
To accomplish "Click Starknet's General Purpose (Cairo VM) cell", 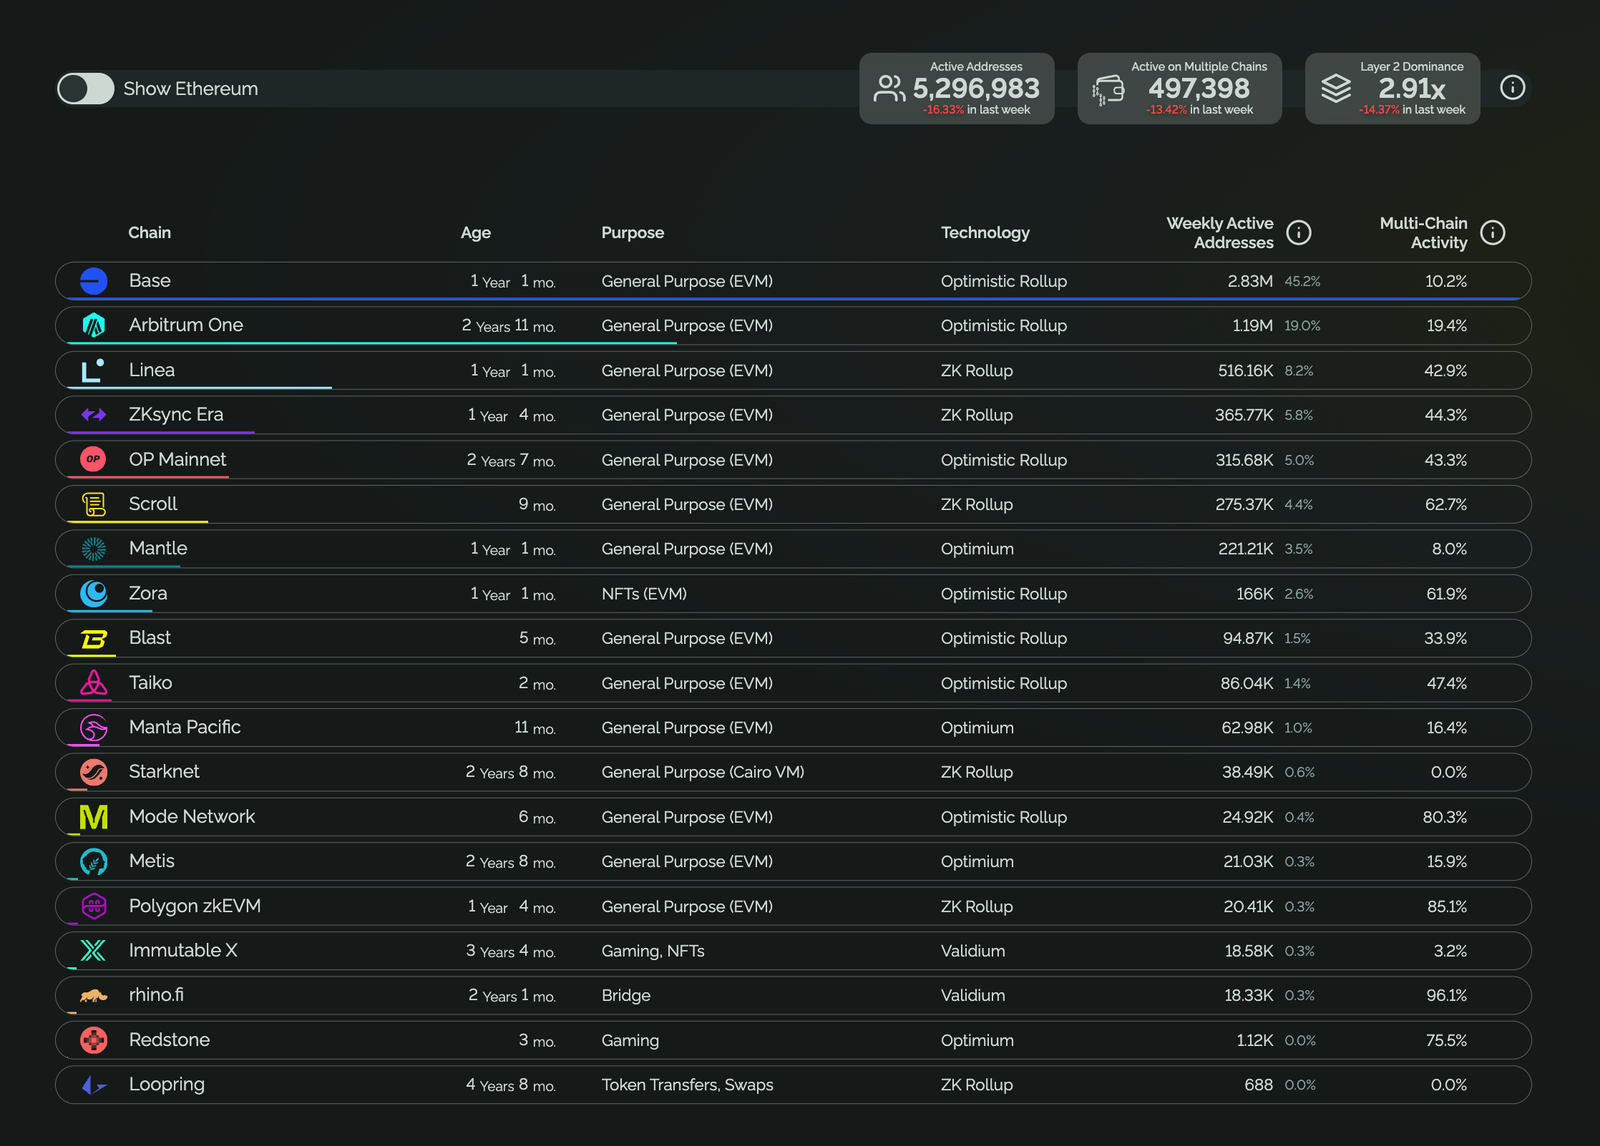I will click(x=703, y=772).
